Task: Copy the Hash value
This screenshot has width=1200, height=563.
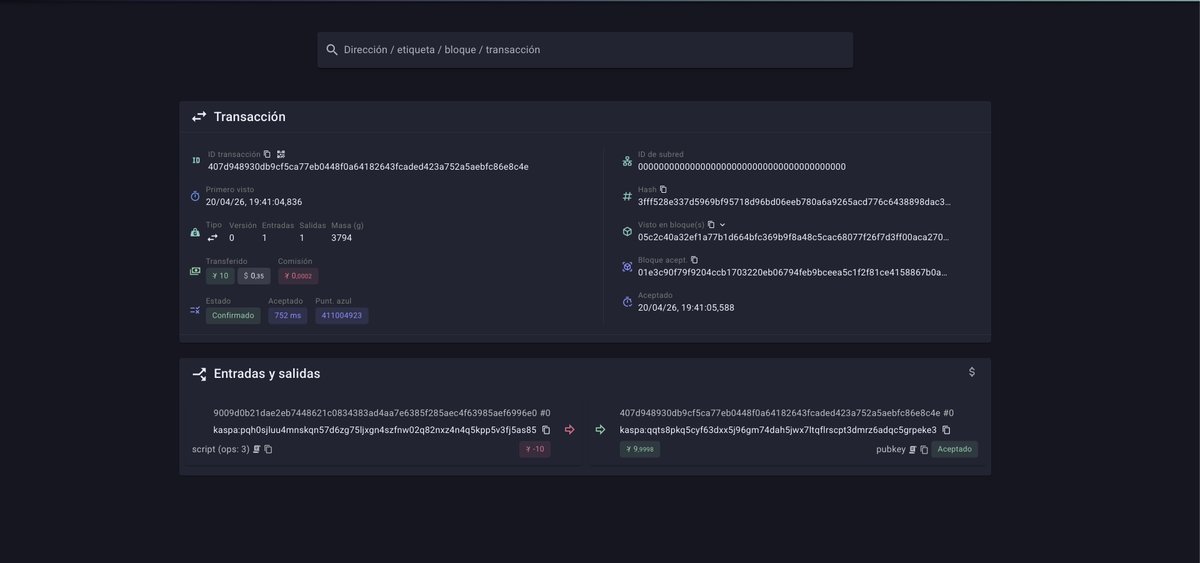Action: 663,189
